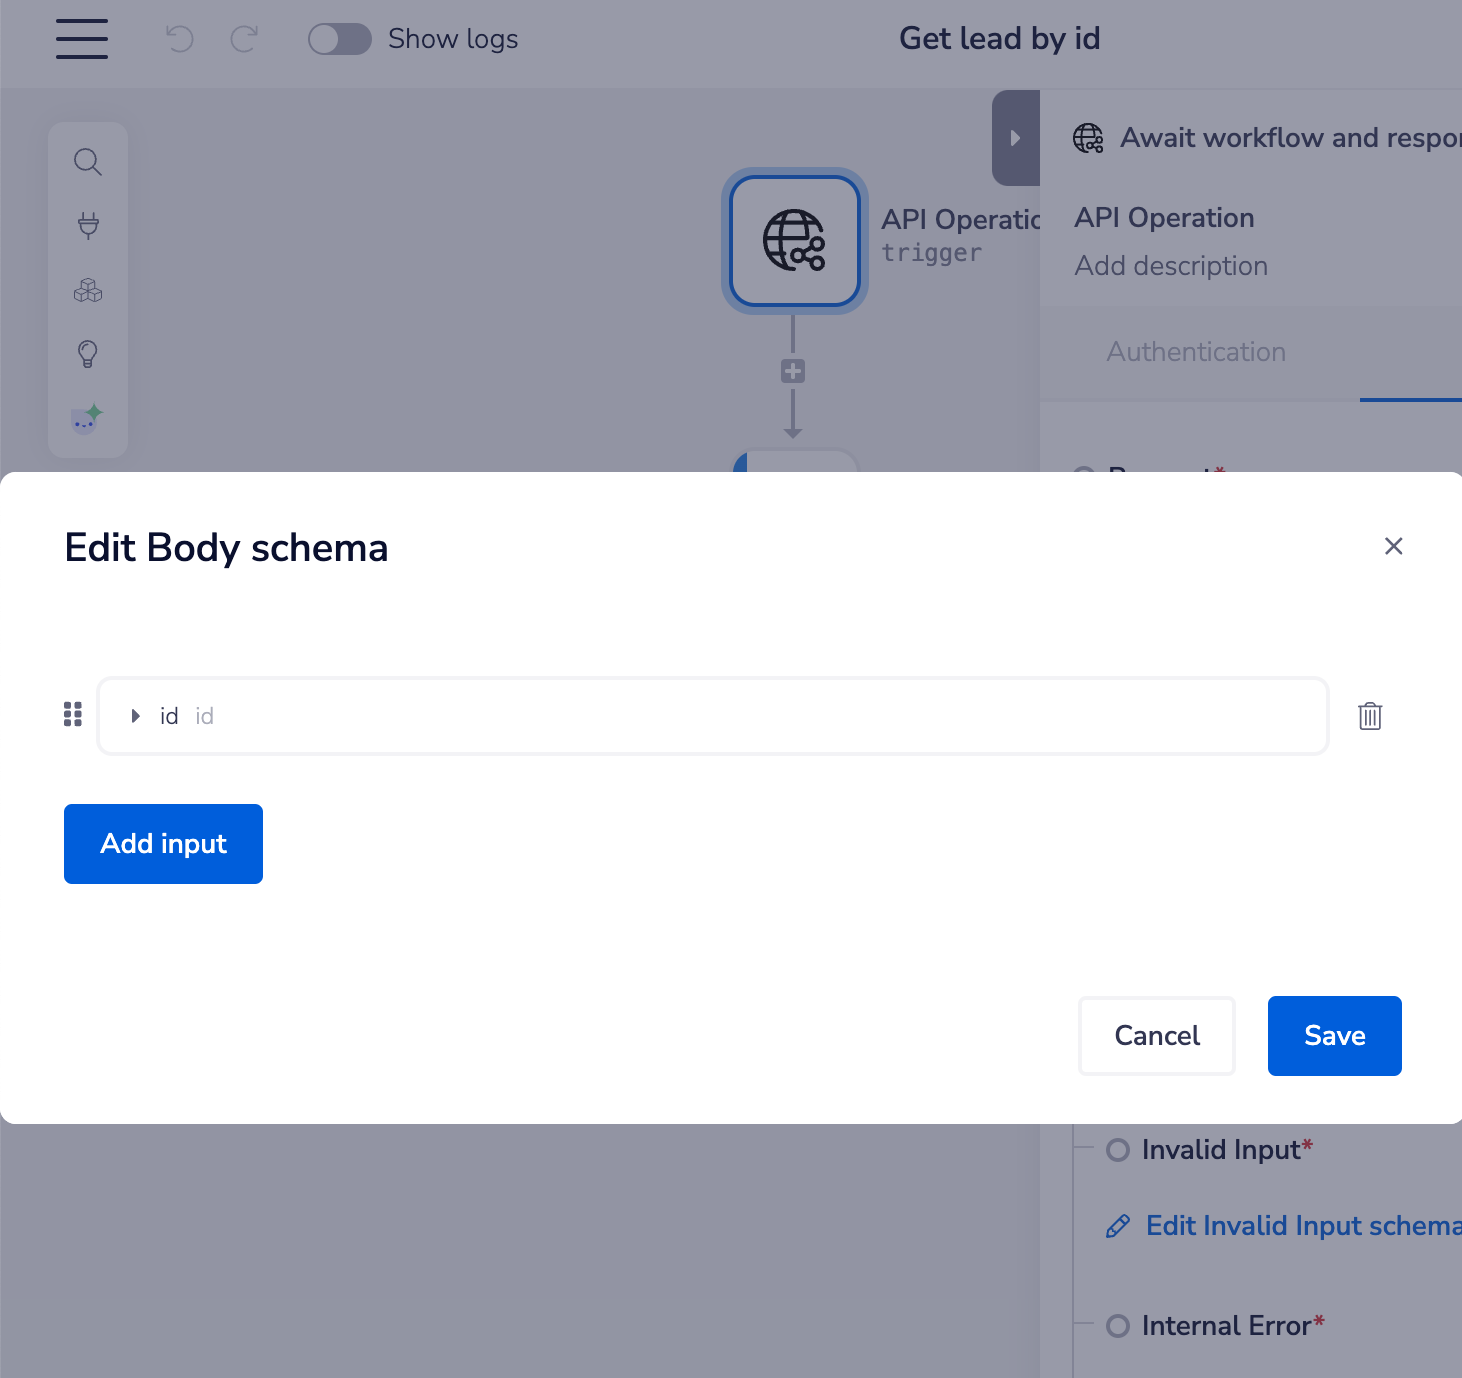Add a step with the plus connector
The image size is (1462, 1378).
[793, 372]
